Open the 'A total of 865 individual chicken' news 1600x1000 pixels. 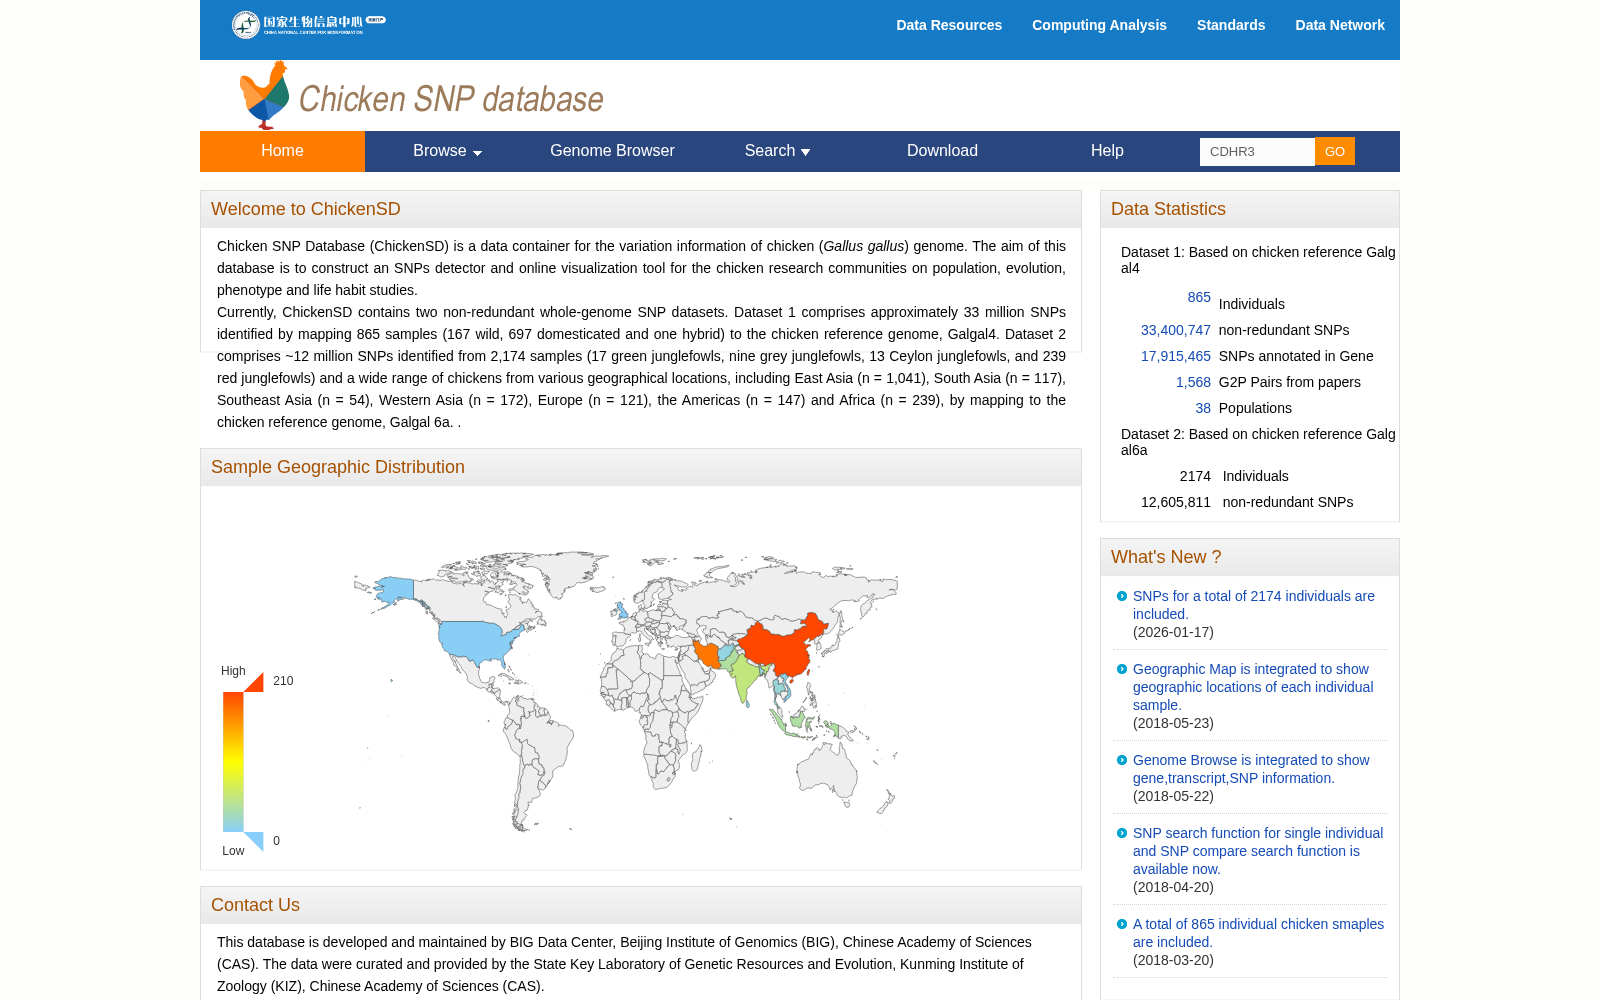pyautogui.click(x=1258, y=933)
